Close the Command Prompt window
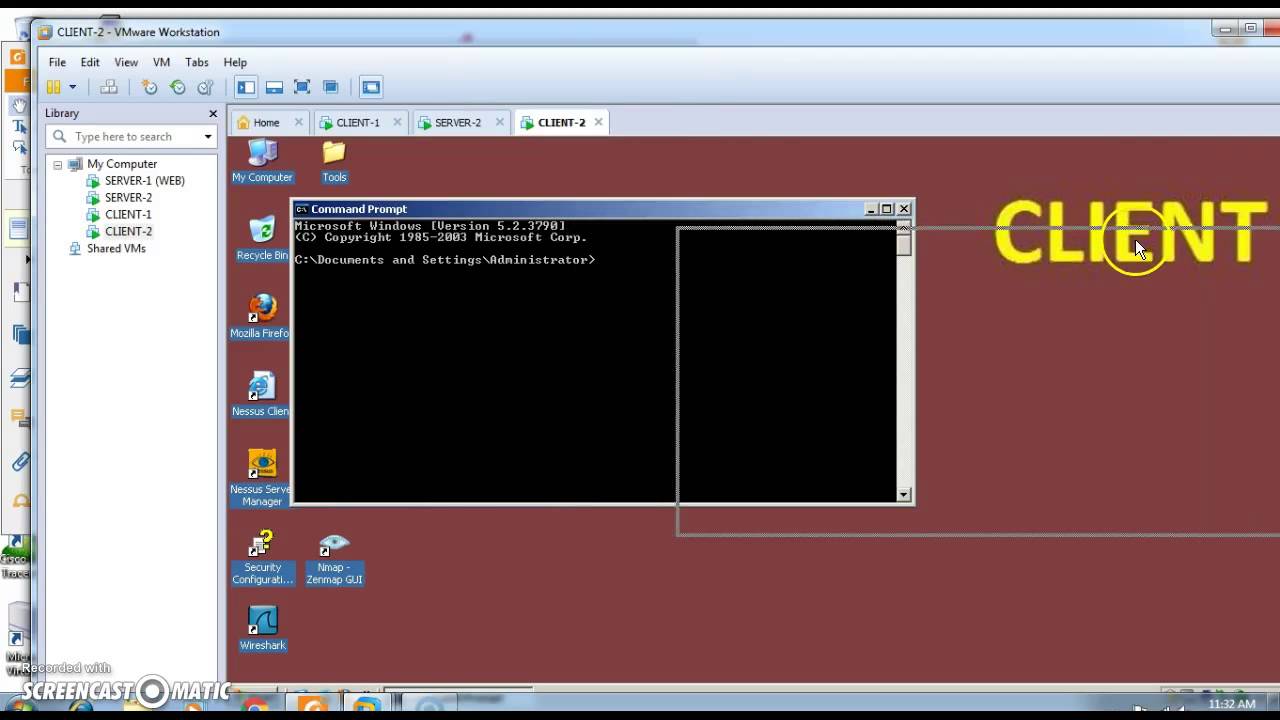The width and height of the screenshot is (1280, 720). [904, 209]
